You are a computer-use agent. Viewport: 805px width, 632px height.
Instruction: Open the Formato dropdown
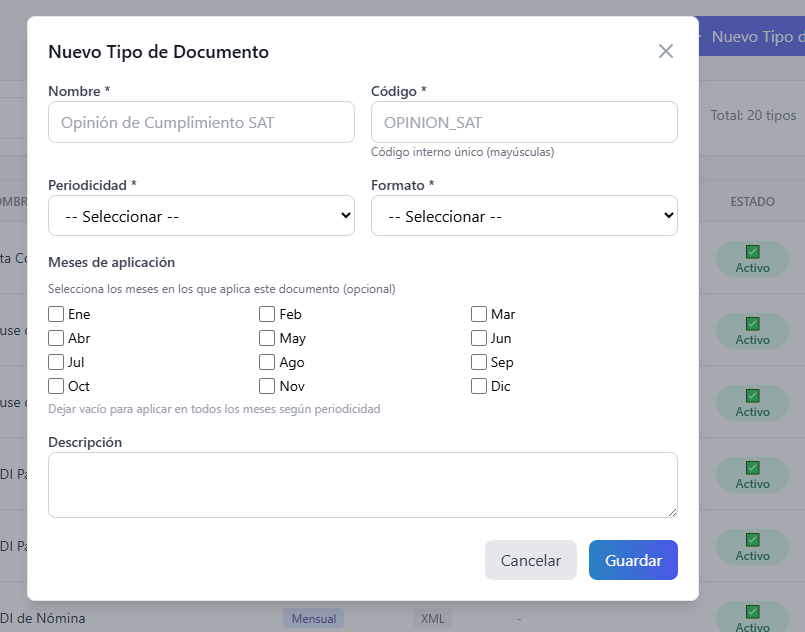pos(524,216)
